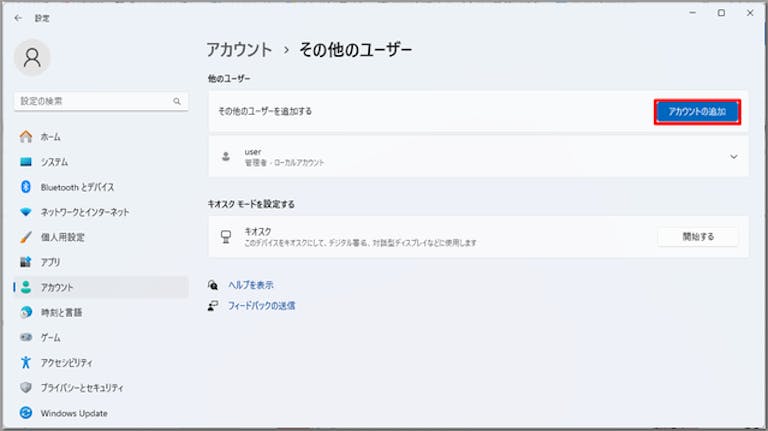Click the feedback person icon
Viewport: 768px width, 431px height.
click(213, 306)
